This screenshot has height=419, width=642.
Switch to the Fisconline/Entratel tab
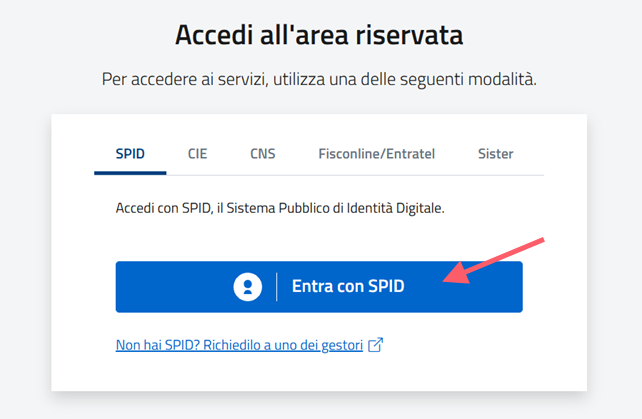[376, 154]
